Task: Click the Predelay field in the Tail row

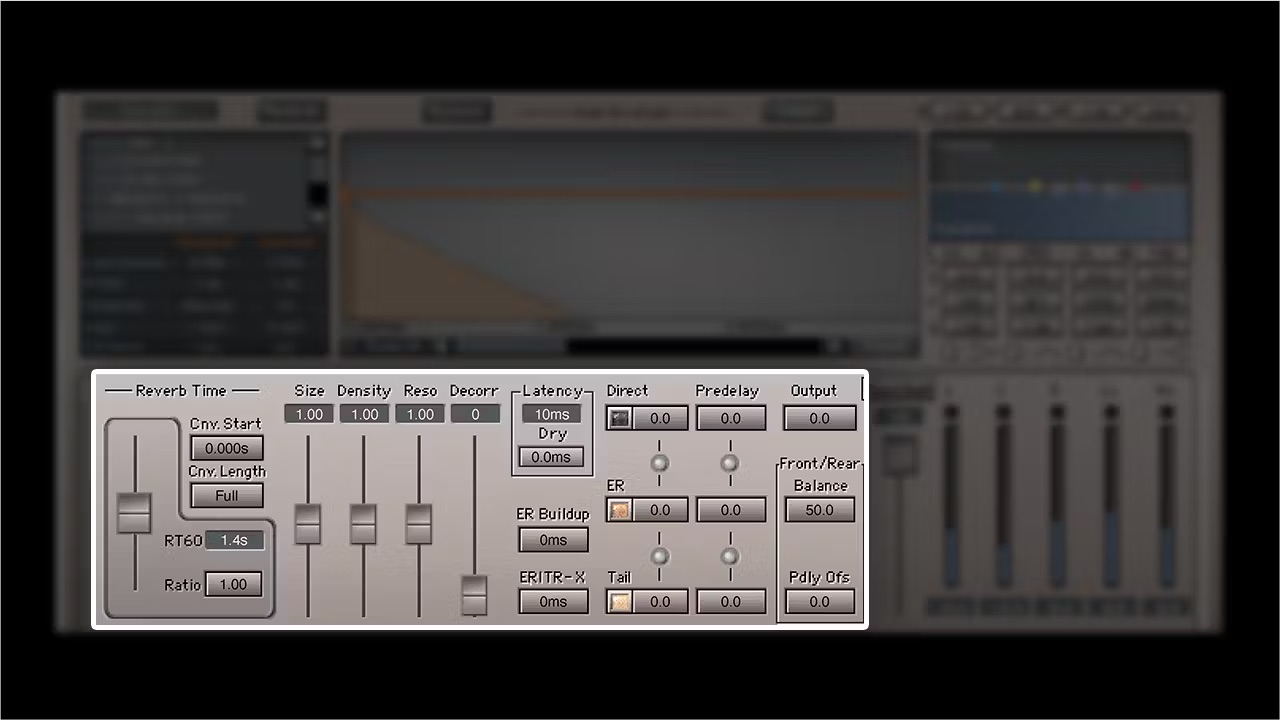Action: [731, 602]
